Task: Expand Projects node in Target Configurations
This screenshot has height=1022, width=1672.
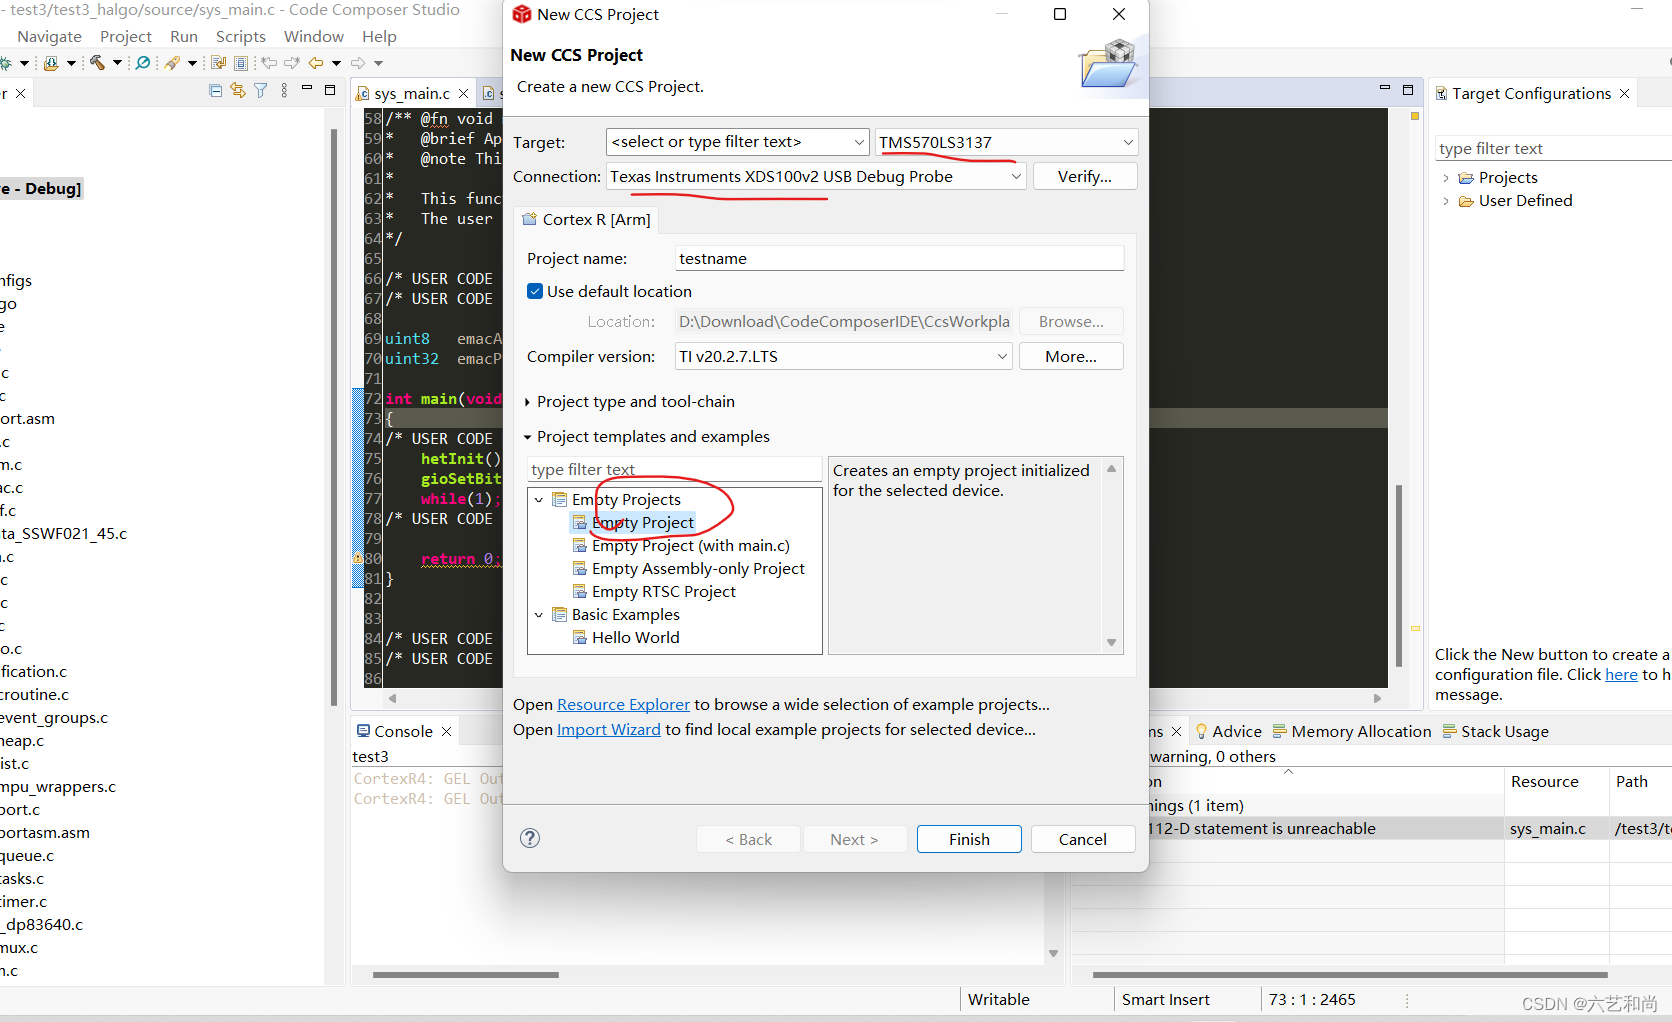Action: coord(1446,178)
